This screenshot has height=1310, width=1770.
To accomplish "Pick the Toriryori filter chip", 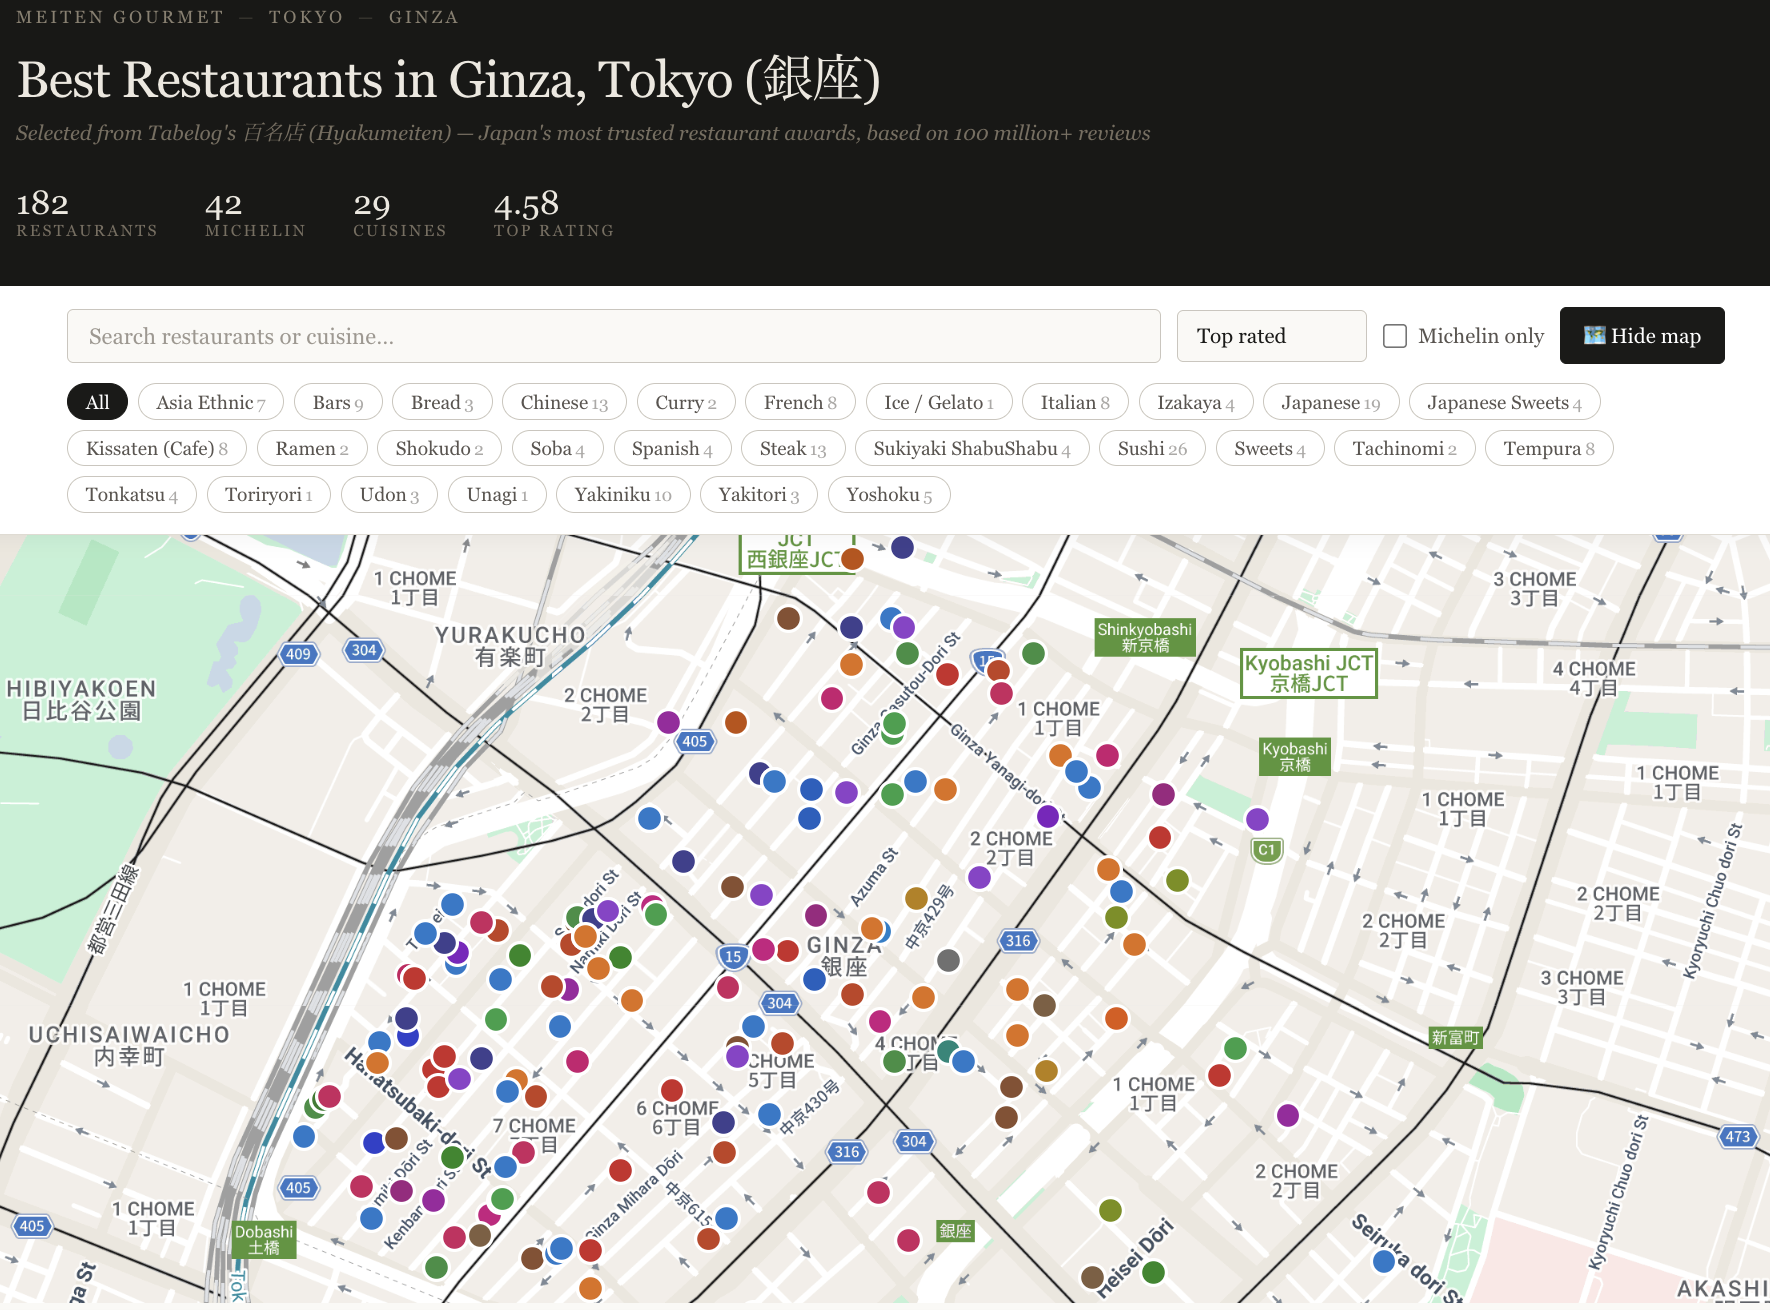I will pyautogui.click(x=269, y=494).
